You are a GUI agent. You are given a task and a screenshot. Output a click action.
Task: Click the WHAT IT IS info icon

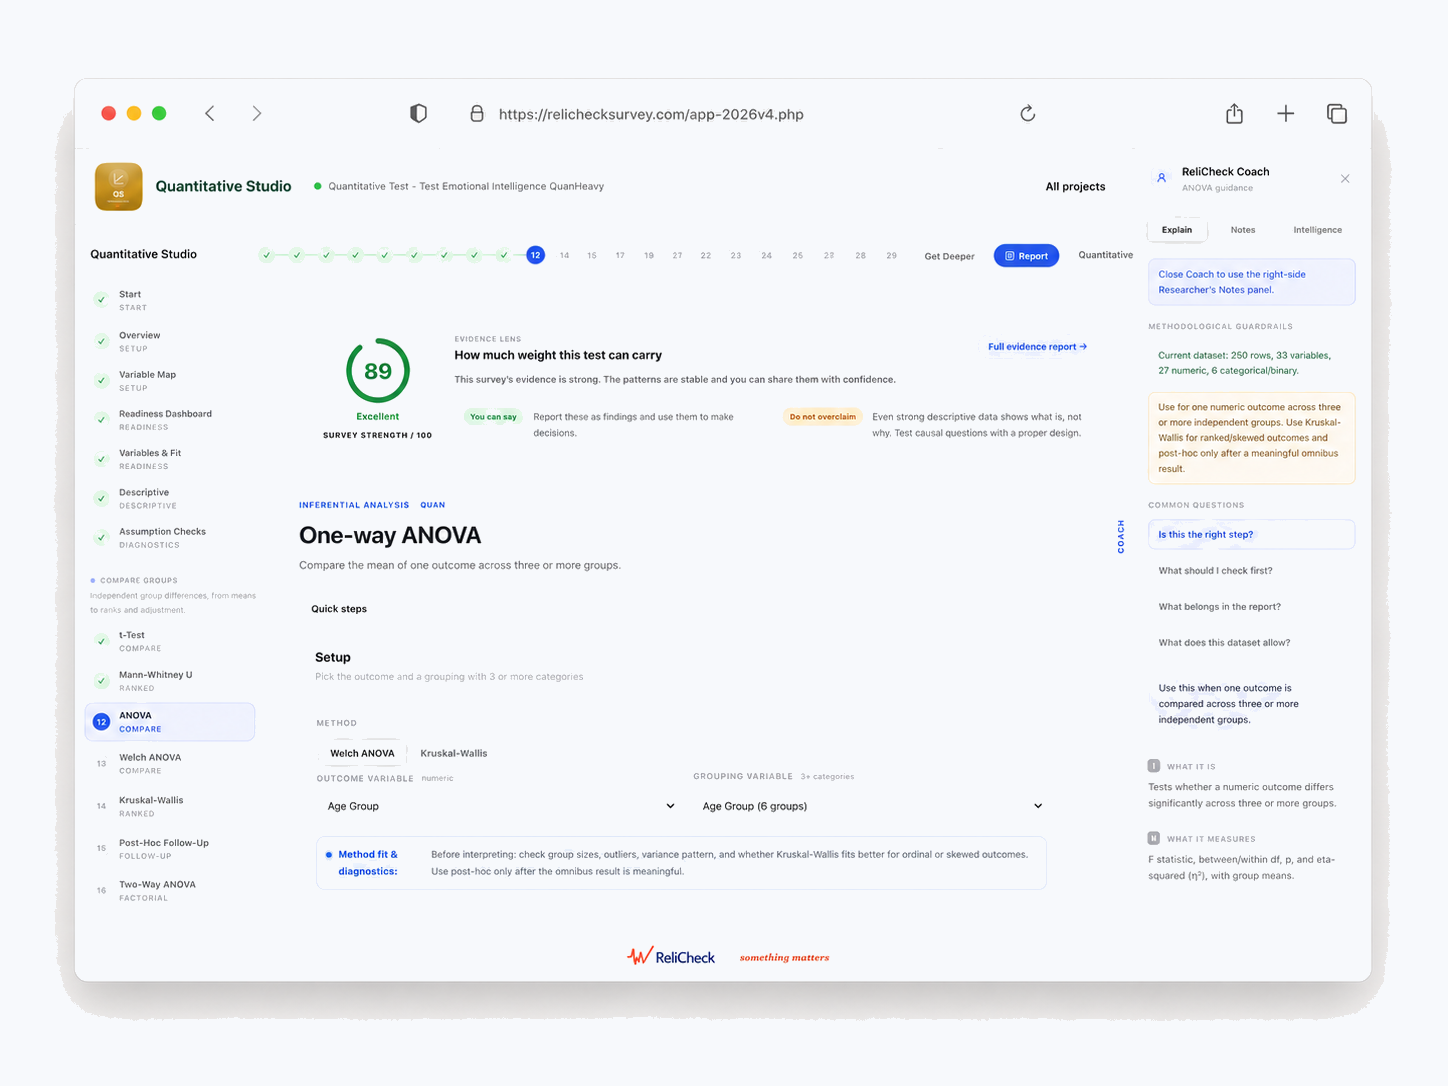1154,766
